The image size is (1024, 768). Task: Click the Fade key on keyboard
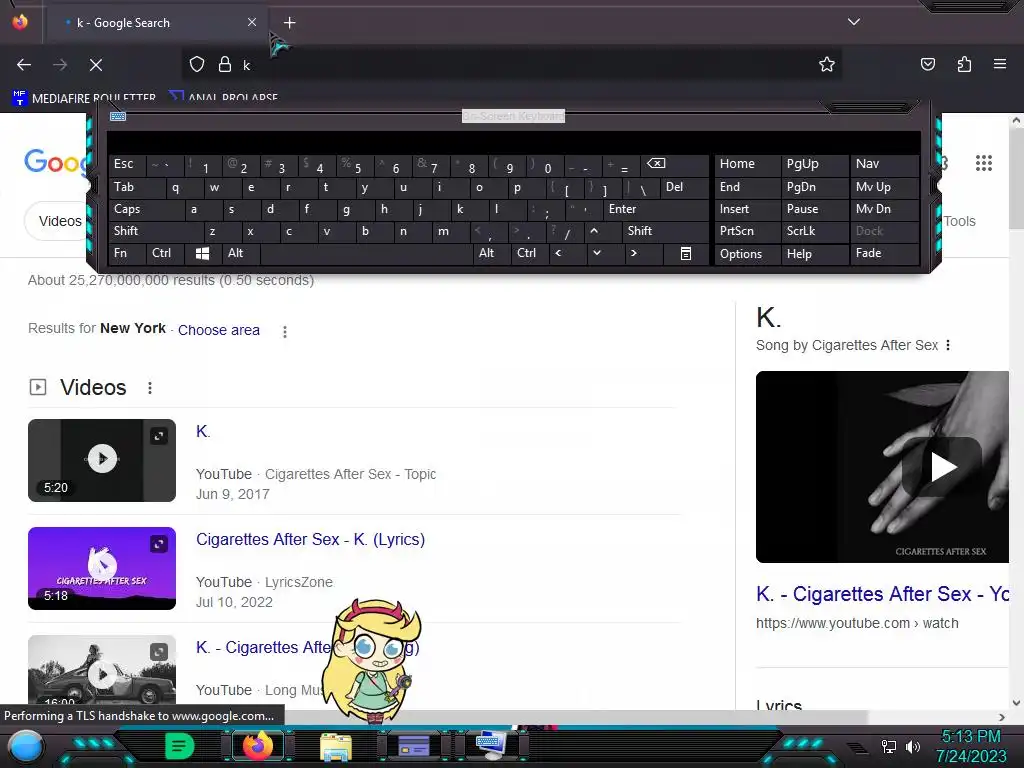[x=884, y=253]
